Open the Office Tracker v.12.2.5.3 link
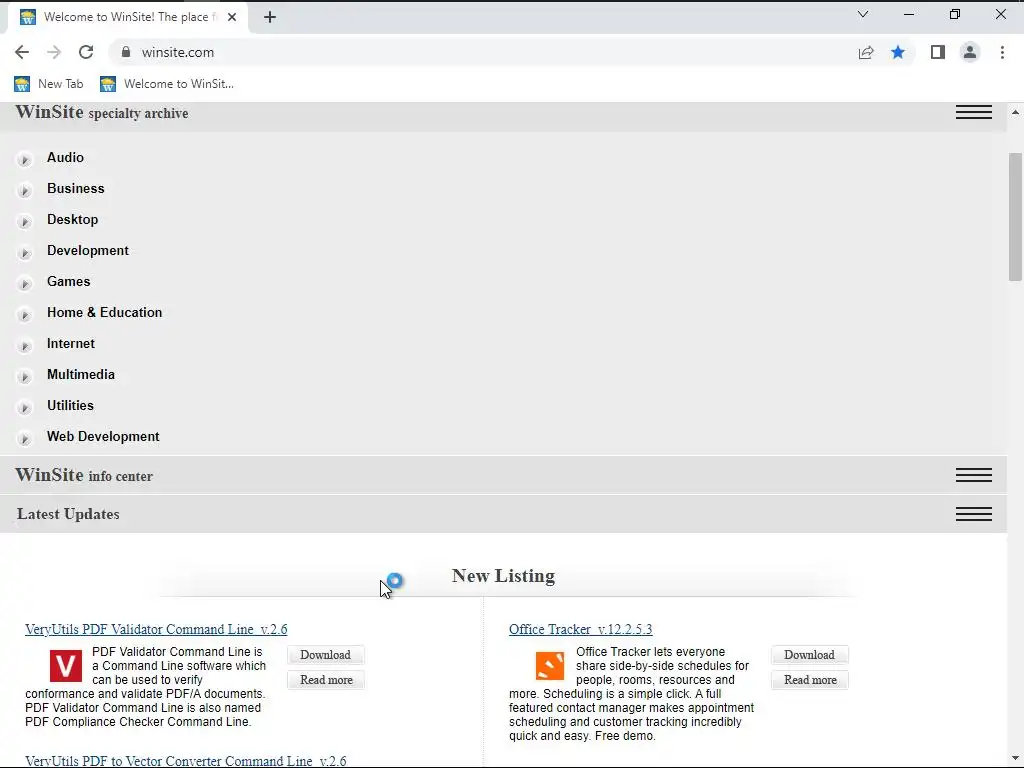This screenshot has width=1024, height=768. point(581,629)
